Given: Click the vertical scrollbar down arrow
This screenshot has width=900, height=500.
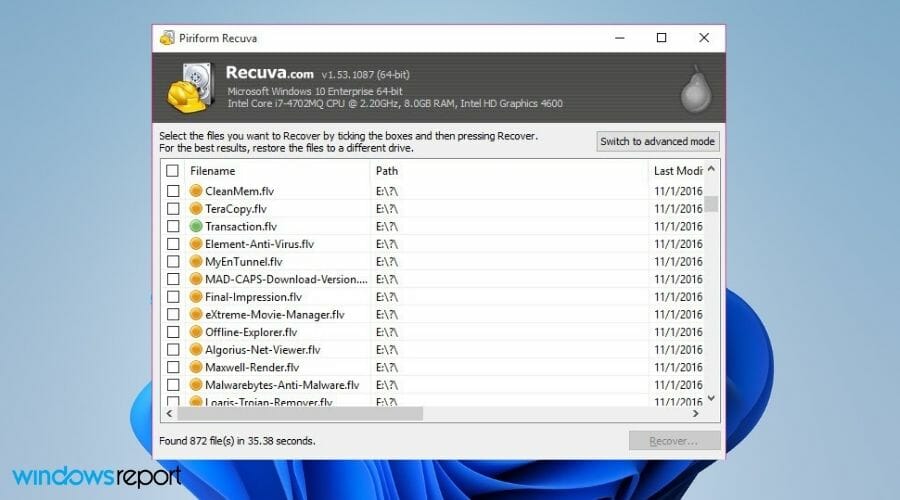Looking at the screenshot, I should pos(711,398).
